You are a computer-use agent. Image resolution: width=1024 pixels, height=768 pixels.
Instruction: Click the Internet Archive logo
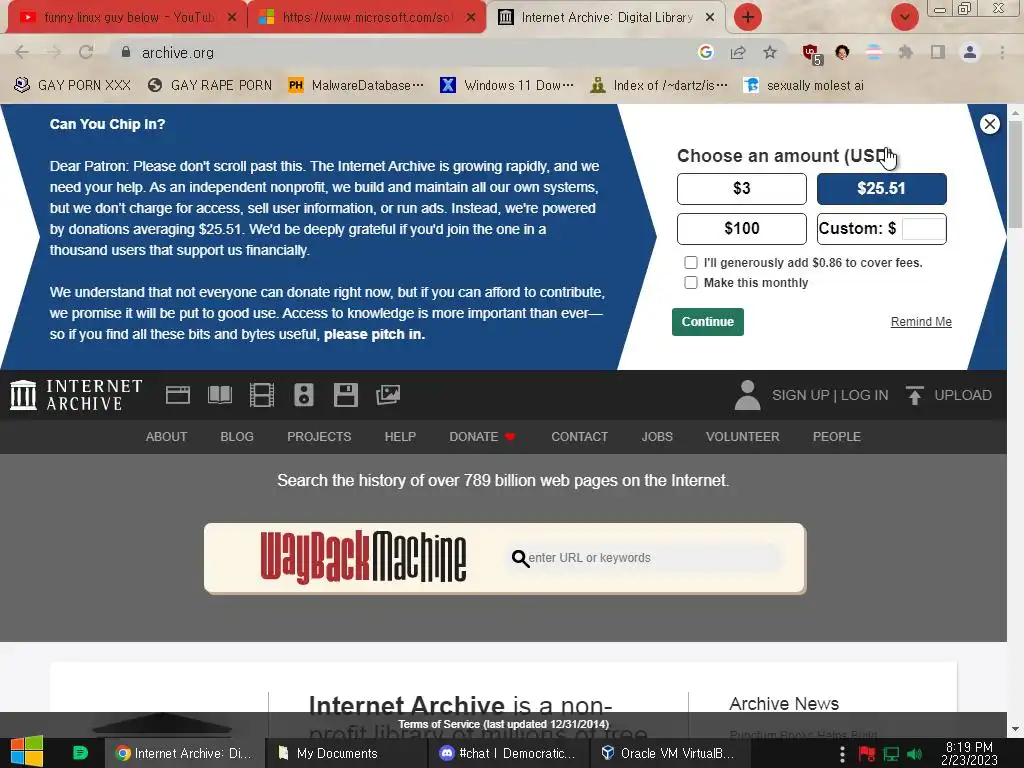(x=76, y=395)
